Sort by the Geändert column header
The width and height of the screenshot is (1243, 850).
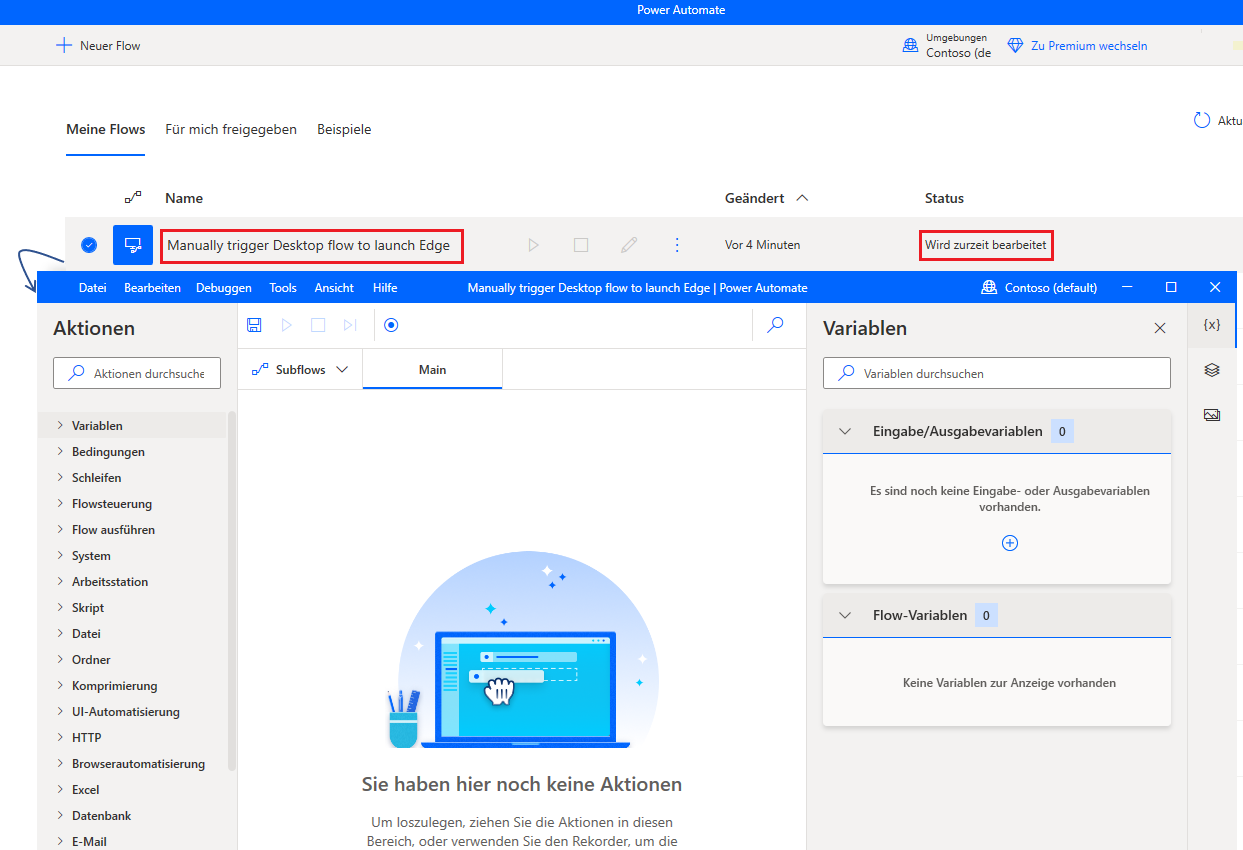point(766,198)
